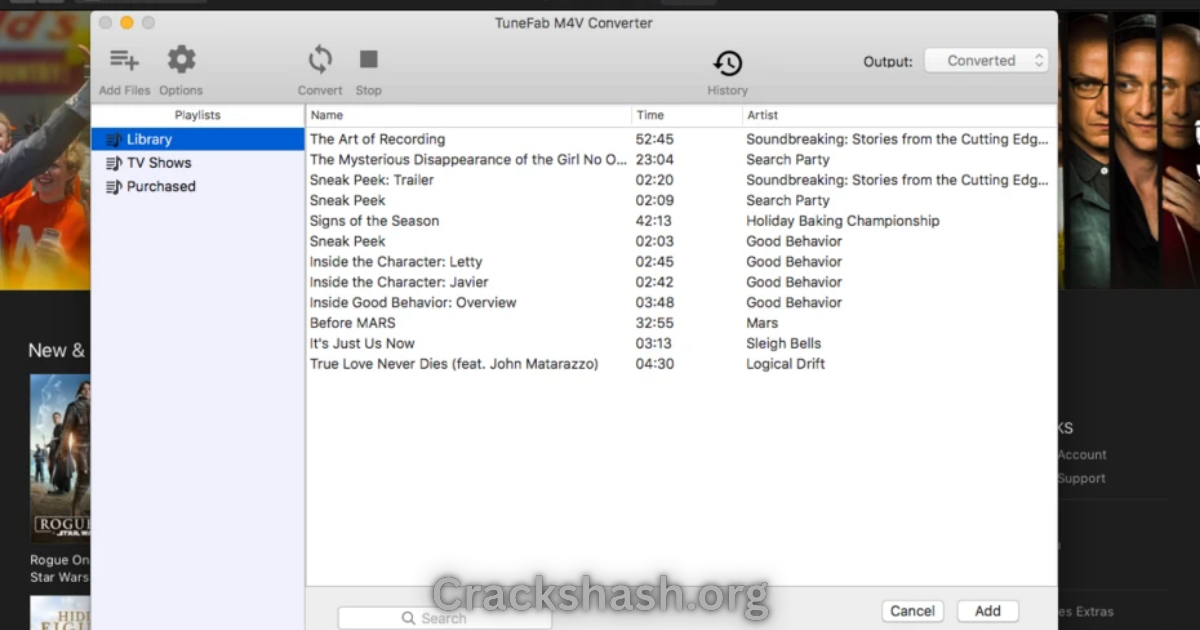Select Purchased in Playlists sidebar
Viewport: 1200px width, 630px height.
pos(198,187)
